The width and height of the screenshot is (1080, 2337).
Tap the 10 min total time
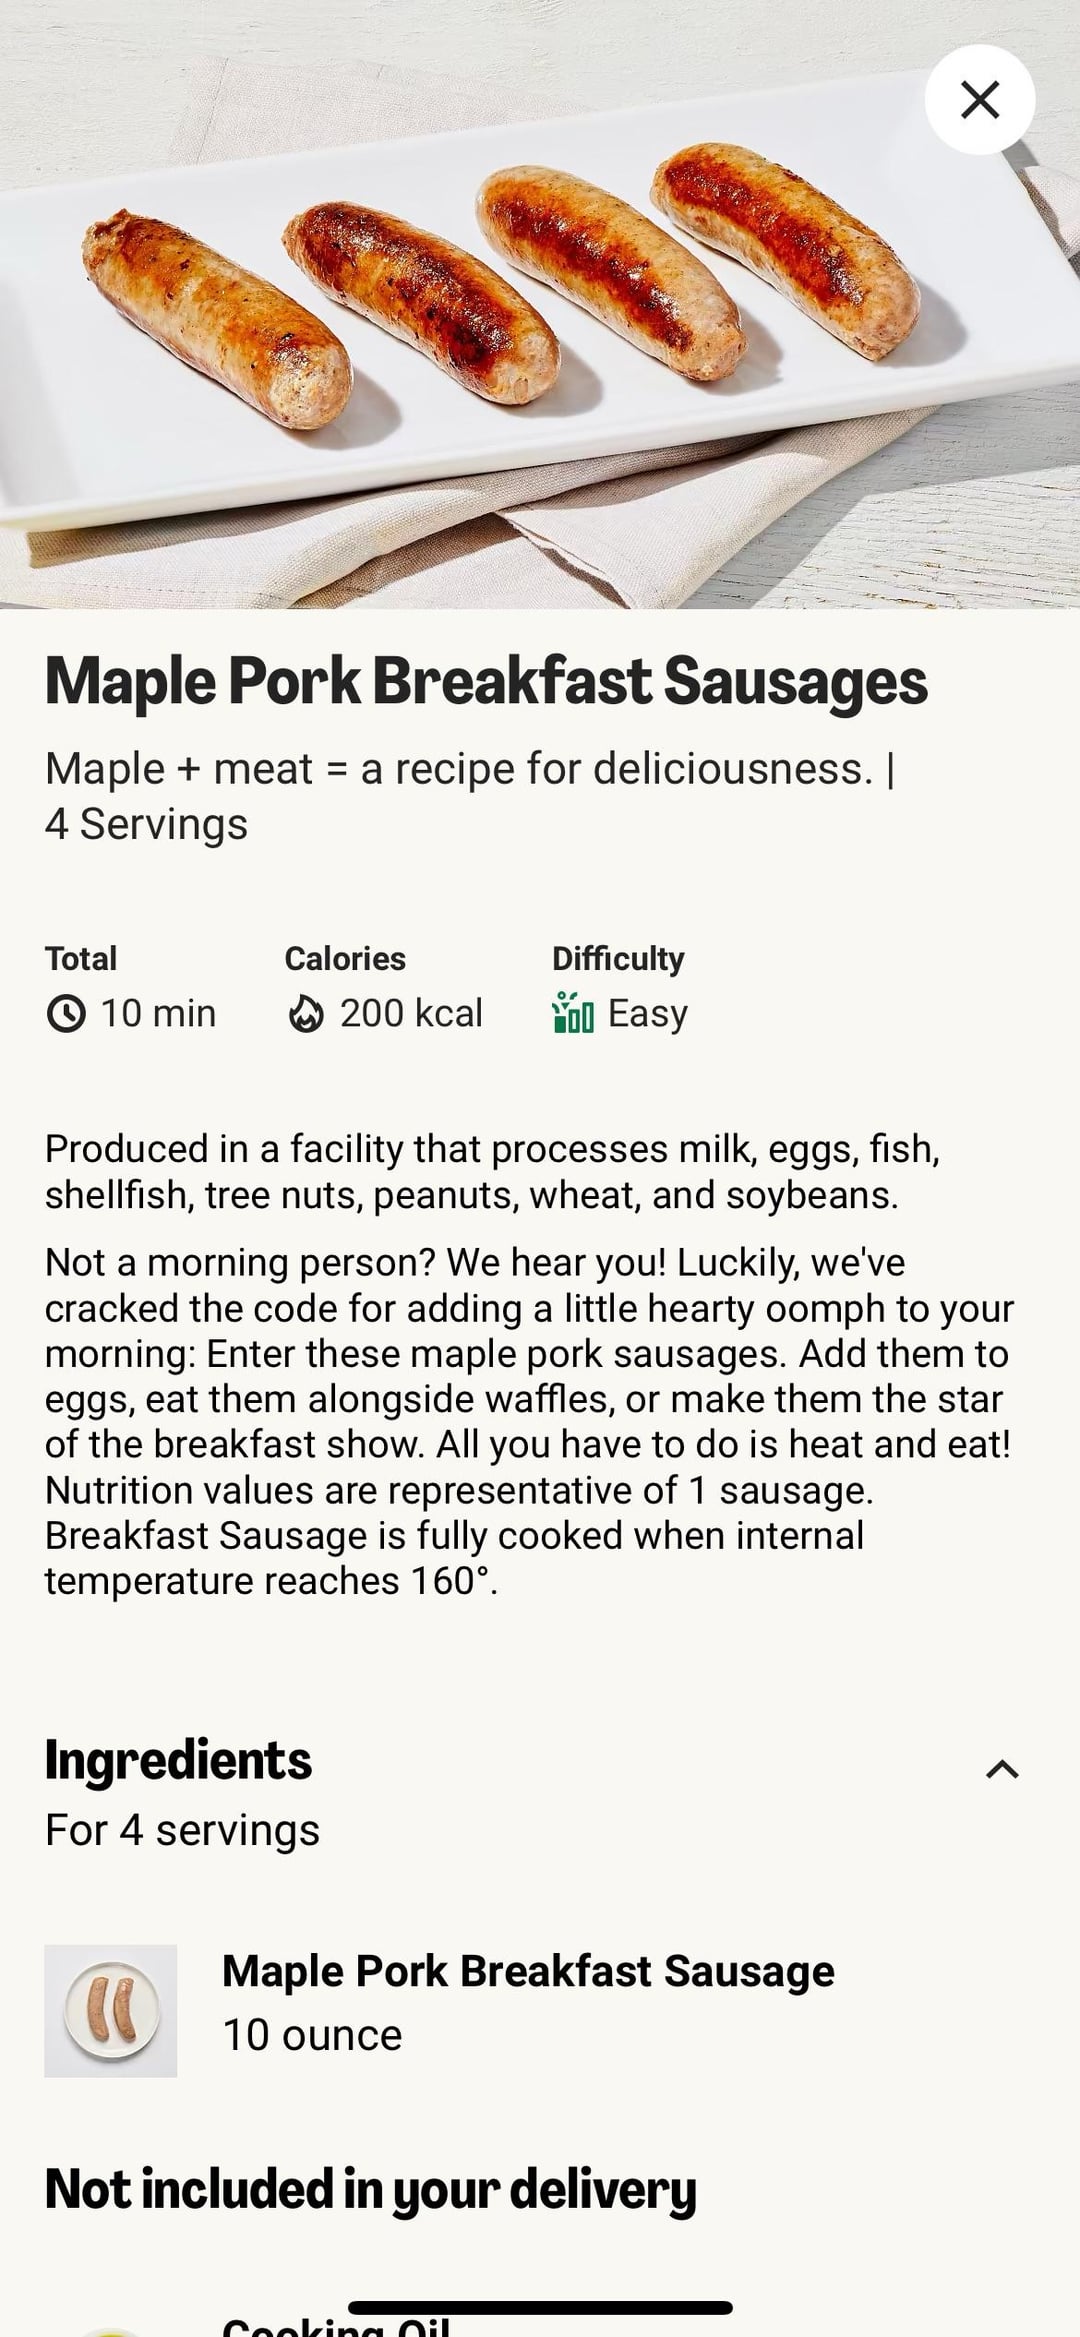pos(158,1014)
